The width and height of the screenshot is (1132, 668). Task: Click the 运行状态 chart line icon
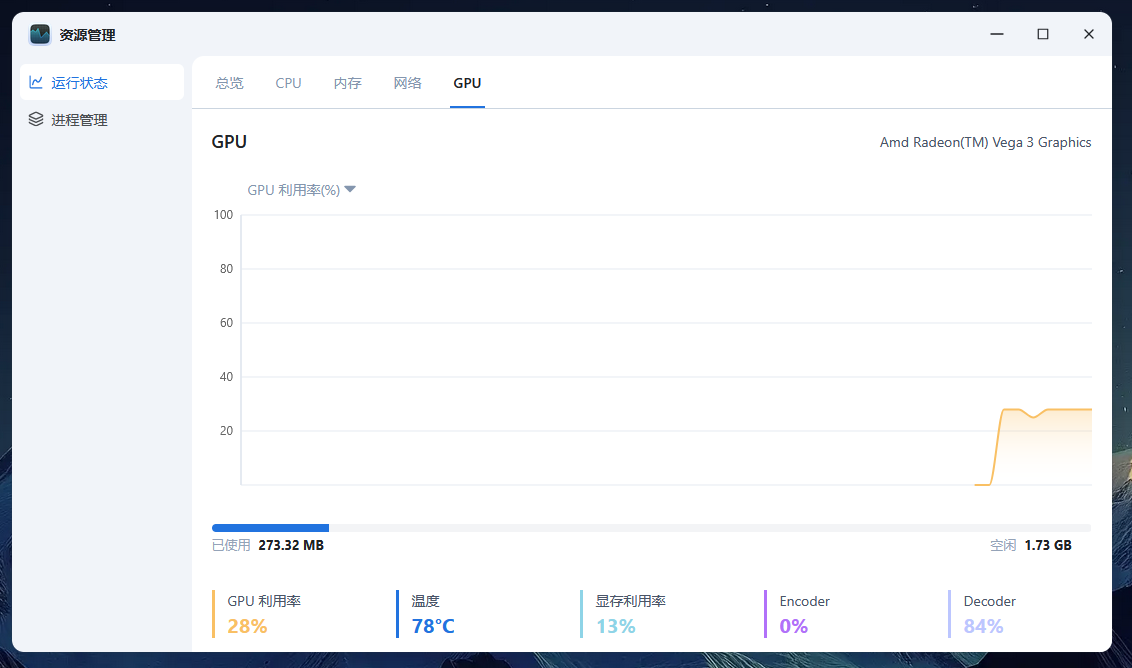point(36,83)
